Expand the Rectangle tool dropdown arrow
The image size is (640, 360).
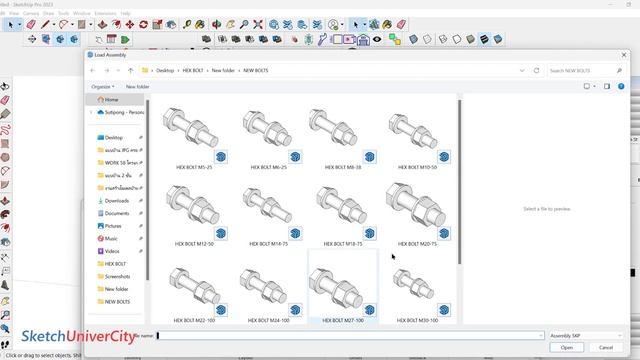[91, 25]
